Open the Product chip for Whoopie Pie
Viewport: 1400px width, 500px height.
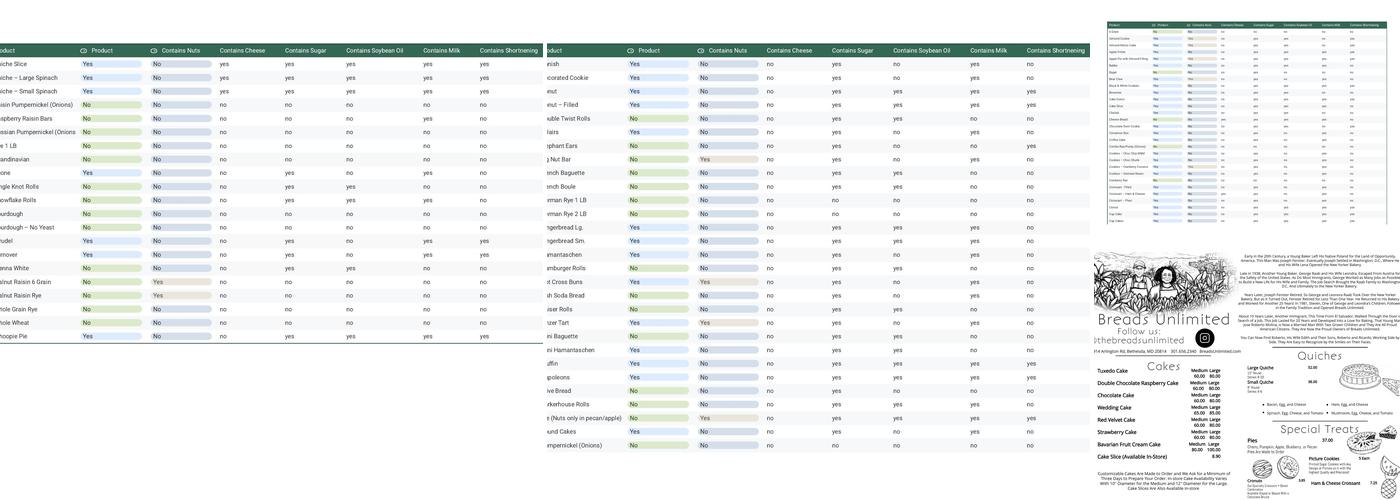pyautogui.click(x=111, y=337)
